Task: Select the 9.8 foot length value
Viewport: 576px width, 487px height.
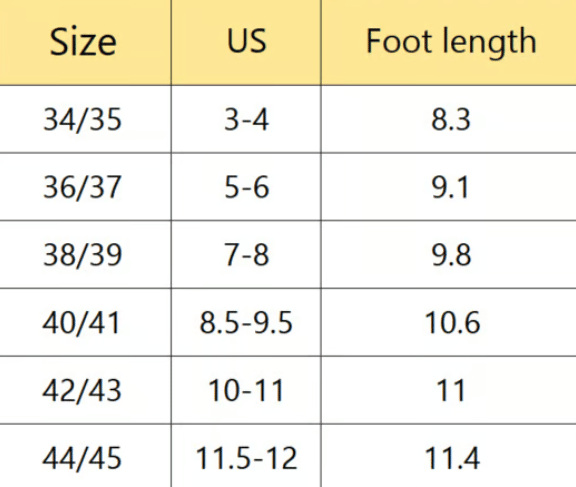Action: click(x=451, y=255)
